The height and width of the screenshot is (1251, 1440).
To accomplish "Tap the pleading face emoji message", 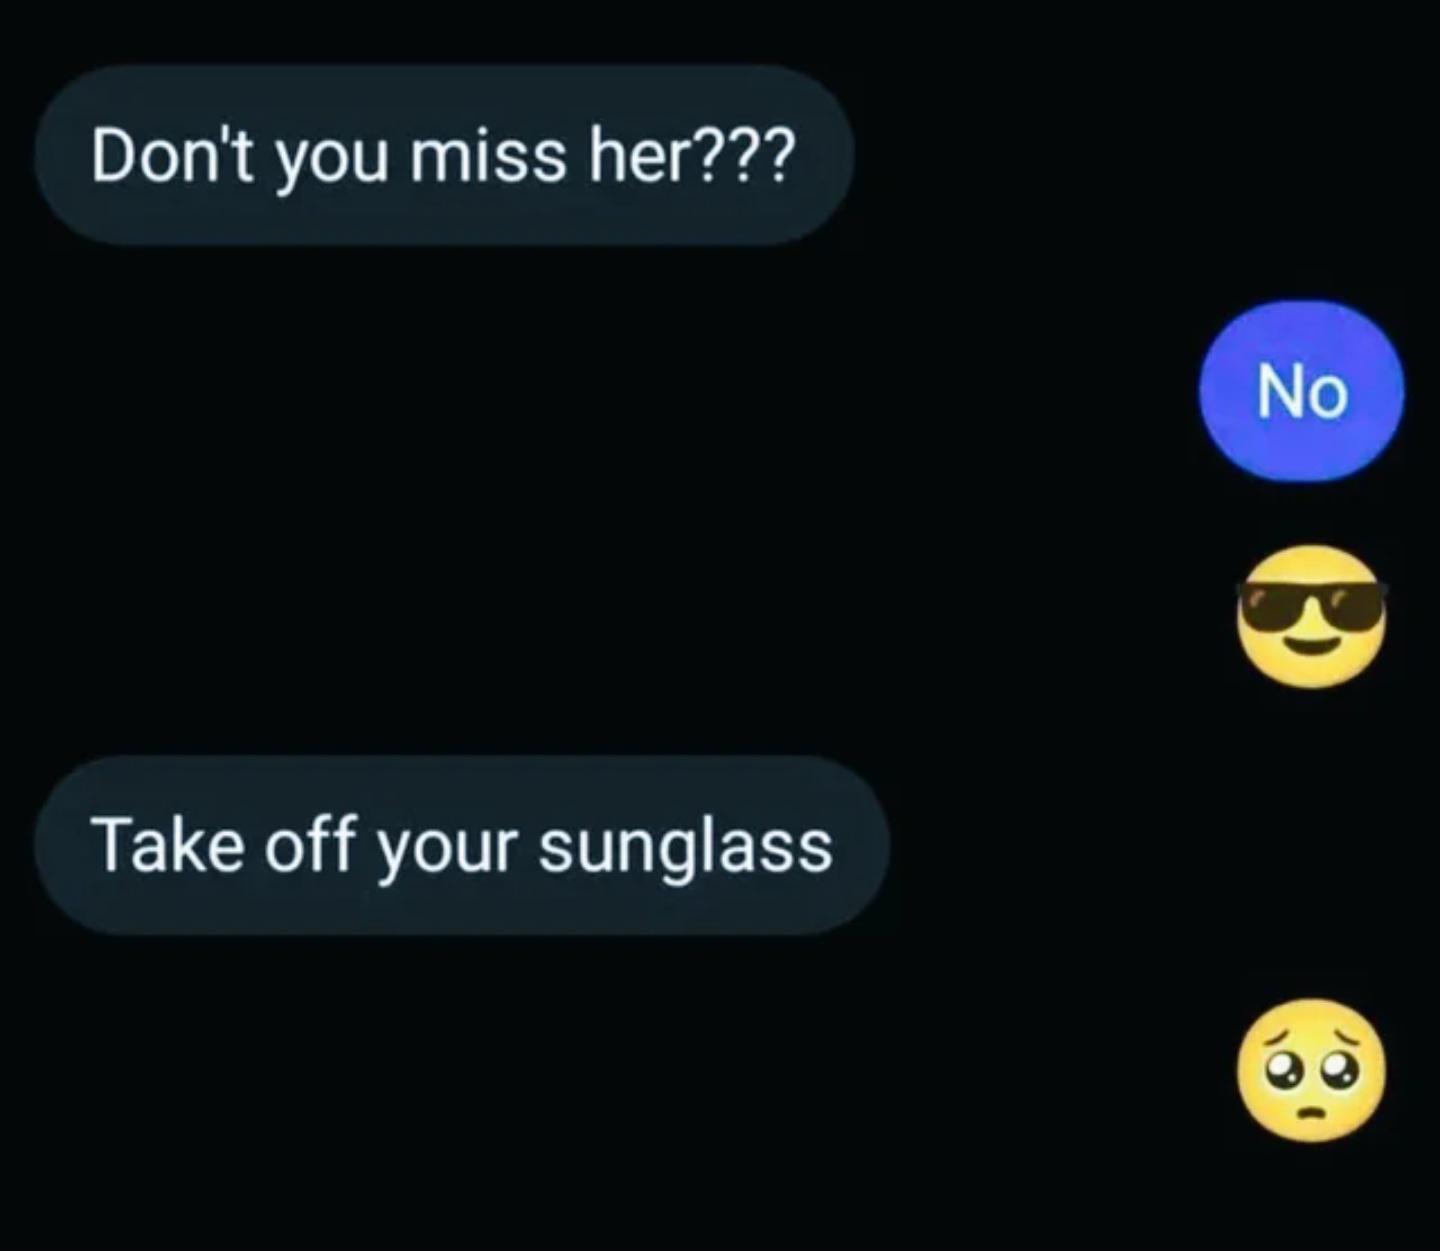I will click(x=1311, y=1069).
